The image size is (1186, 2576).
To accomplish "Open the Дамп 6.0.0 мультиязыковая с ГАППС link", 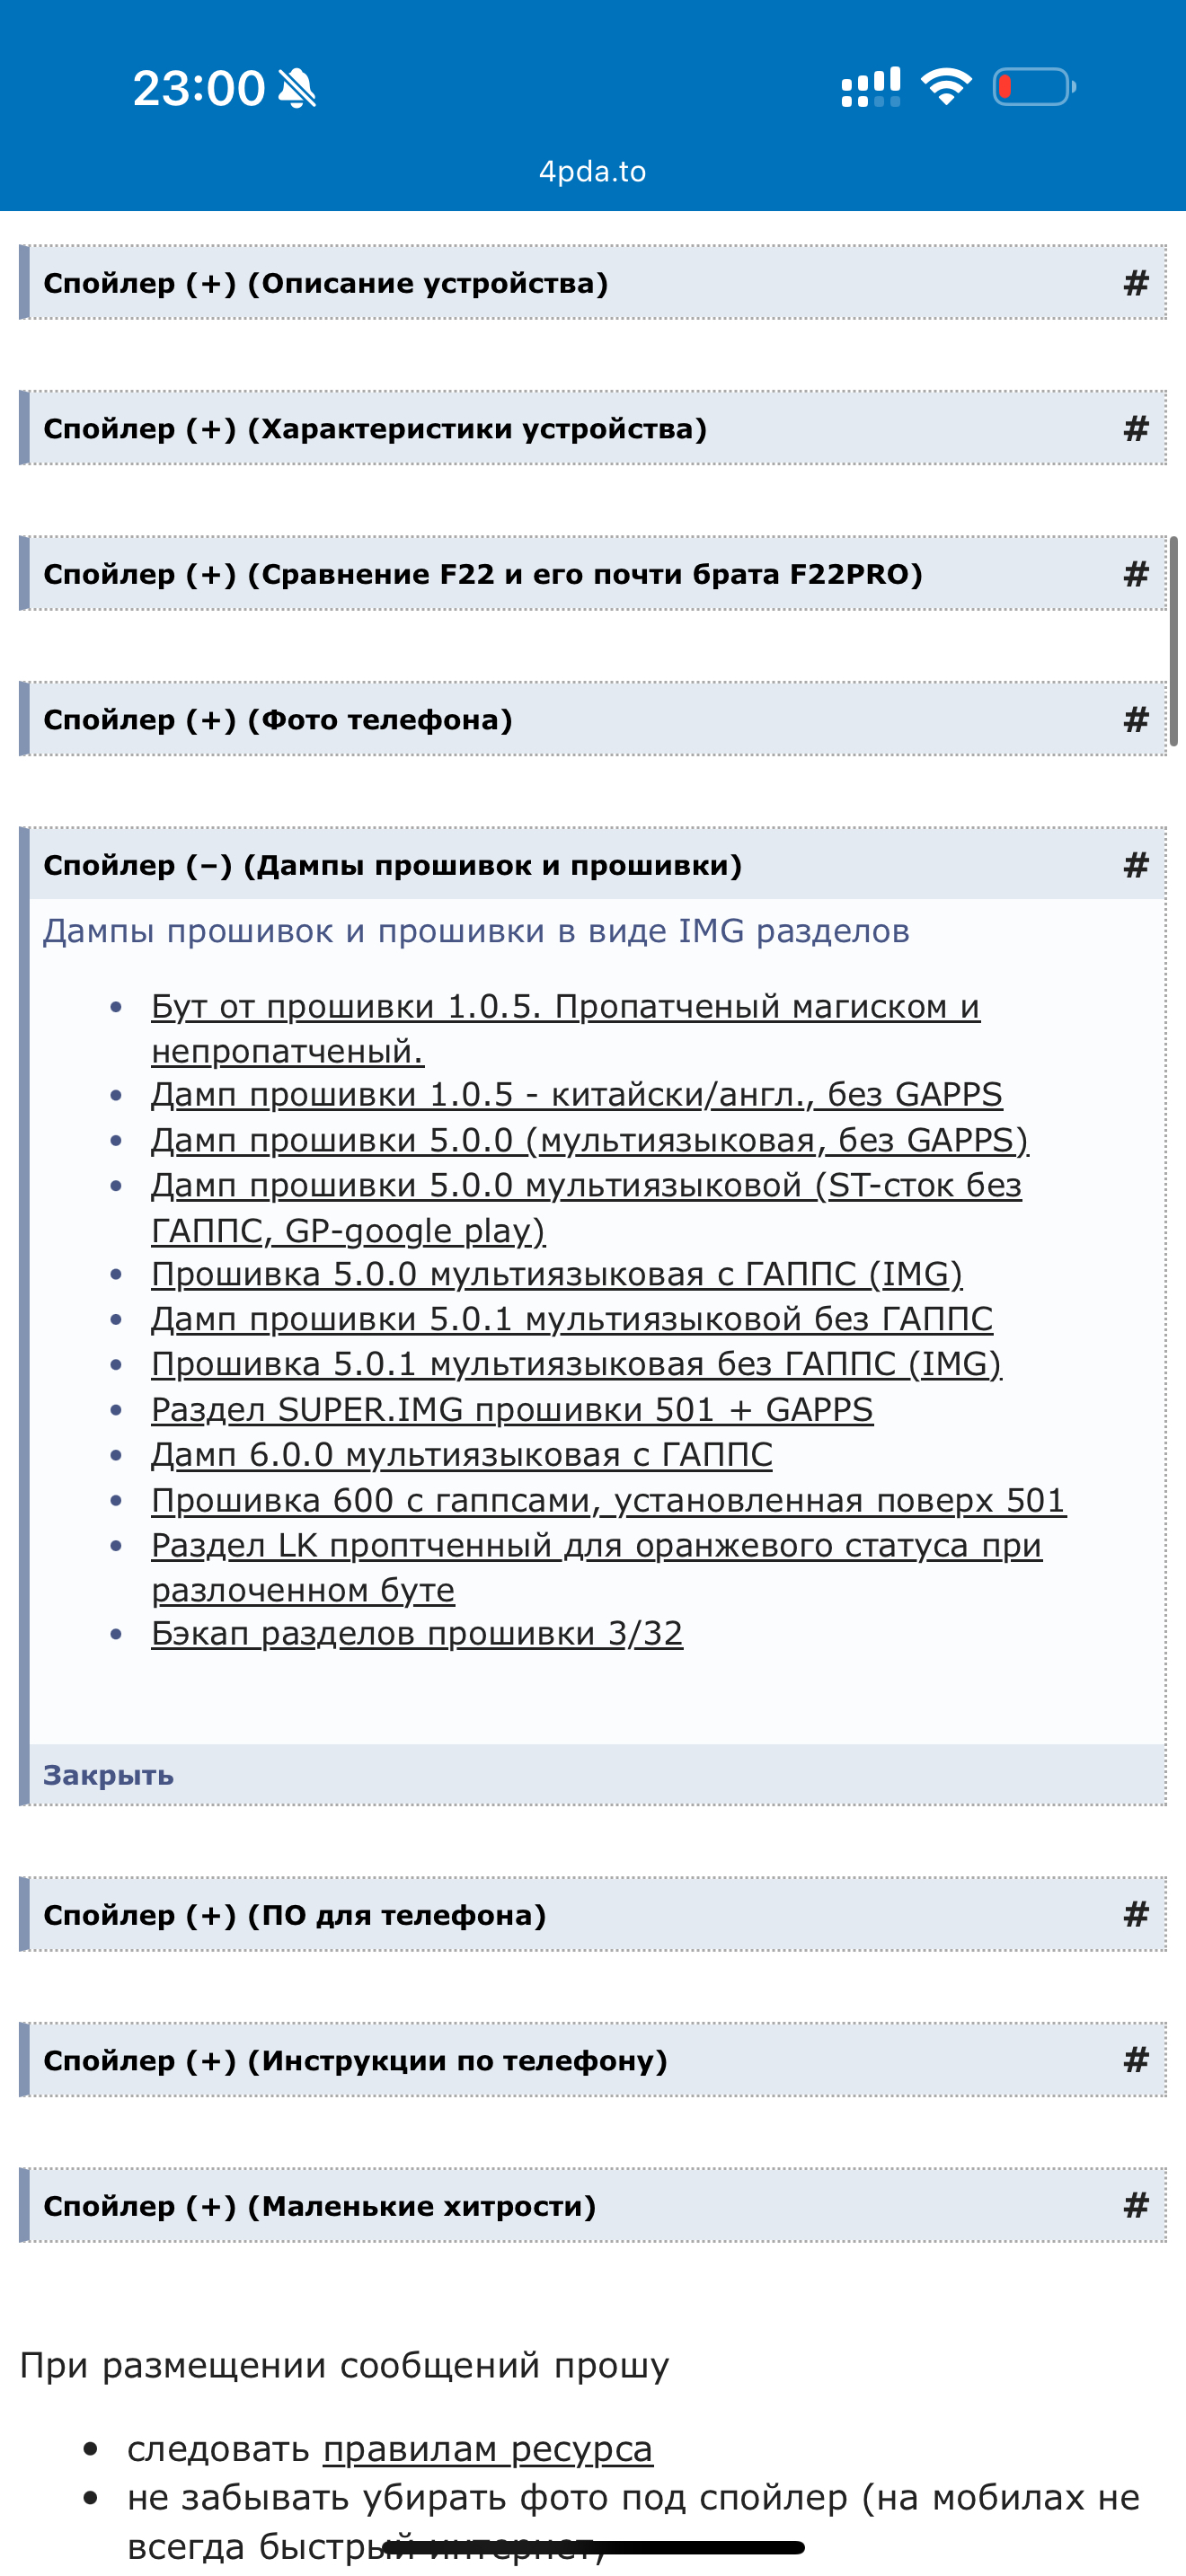I will pos(462,1455).
